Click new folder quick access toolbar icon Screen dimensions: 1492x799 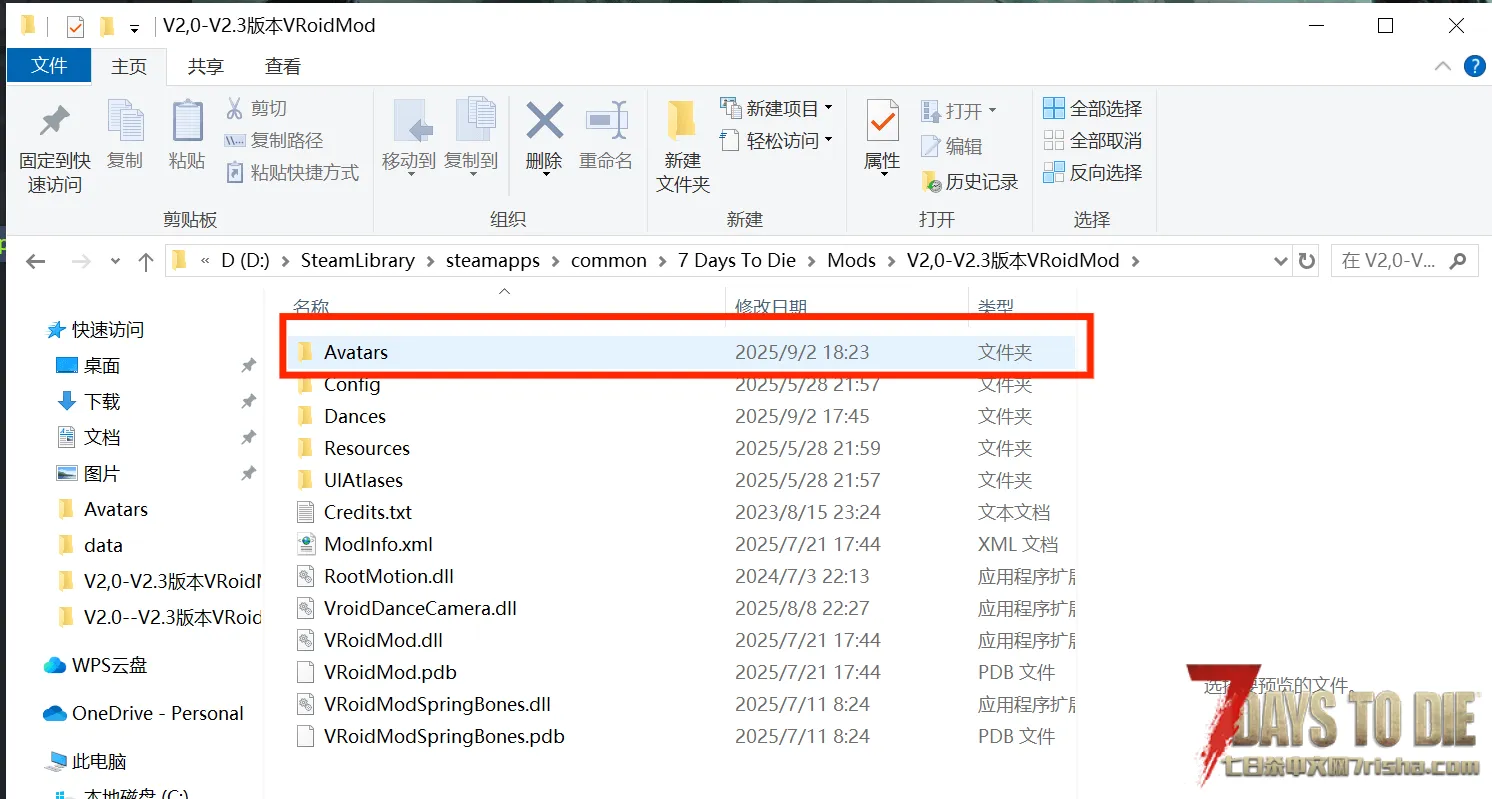click(107, 26)
